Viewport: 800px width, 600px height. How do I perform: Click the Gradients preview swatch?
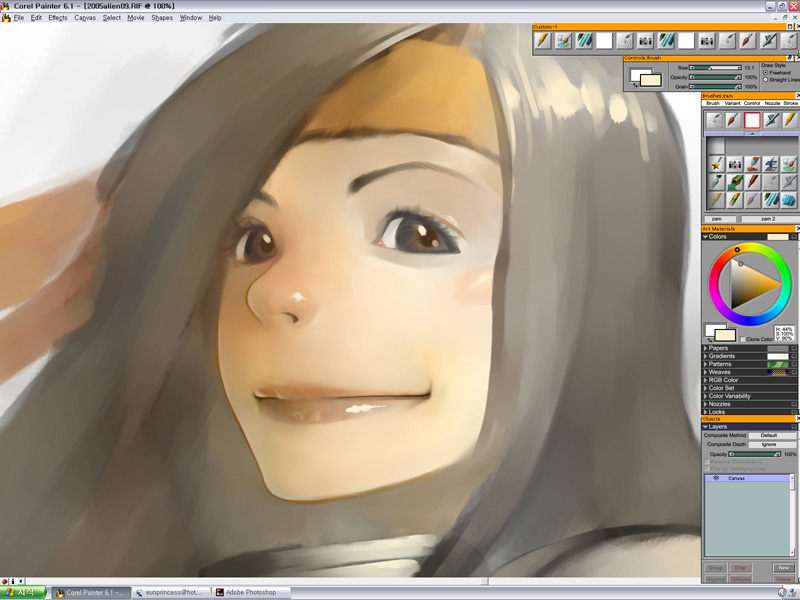click(x=778, y=356)
